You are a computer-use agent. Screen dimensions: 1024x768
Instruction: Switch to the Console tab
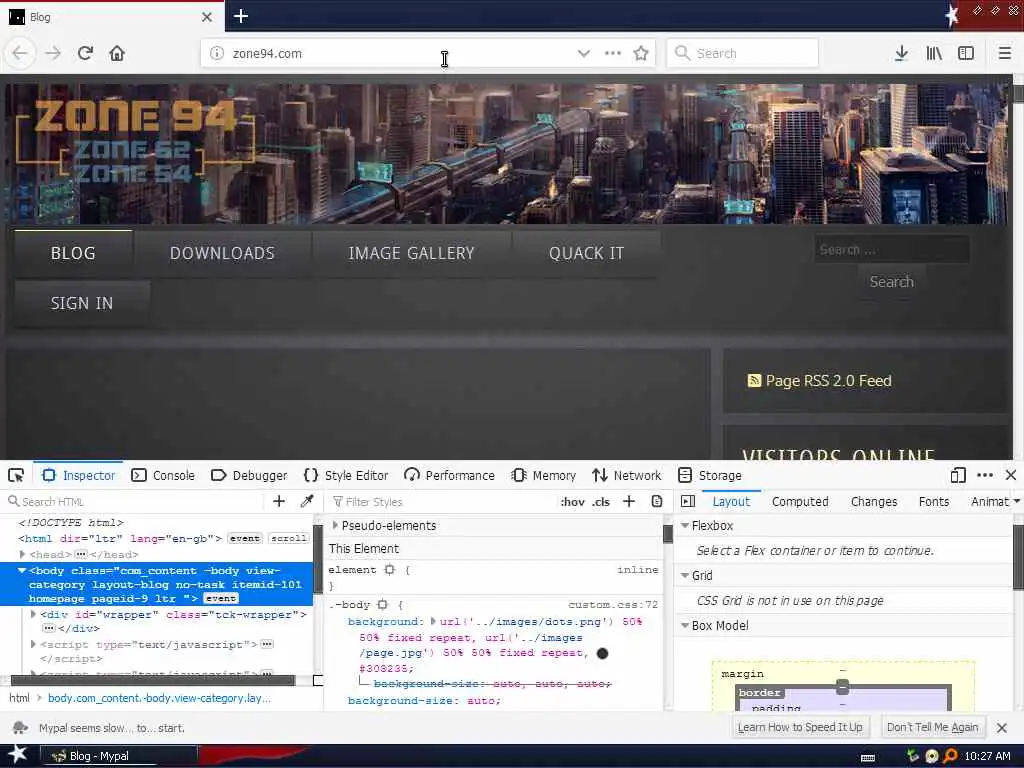[163, 475]
